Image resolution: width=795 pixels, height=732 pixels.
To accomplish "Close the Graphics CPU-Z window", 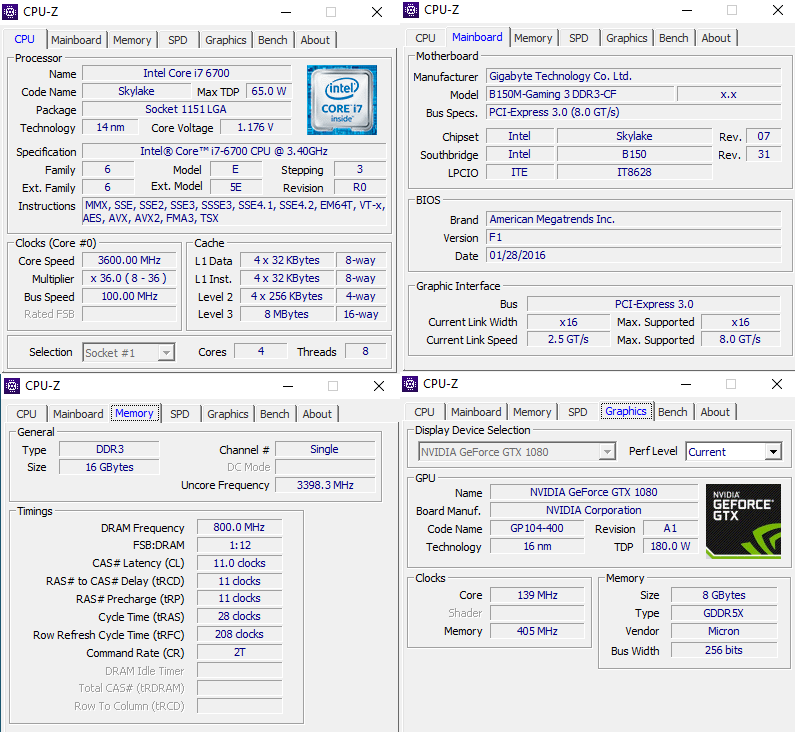I will 776,384.
